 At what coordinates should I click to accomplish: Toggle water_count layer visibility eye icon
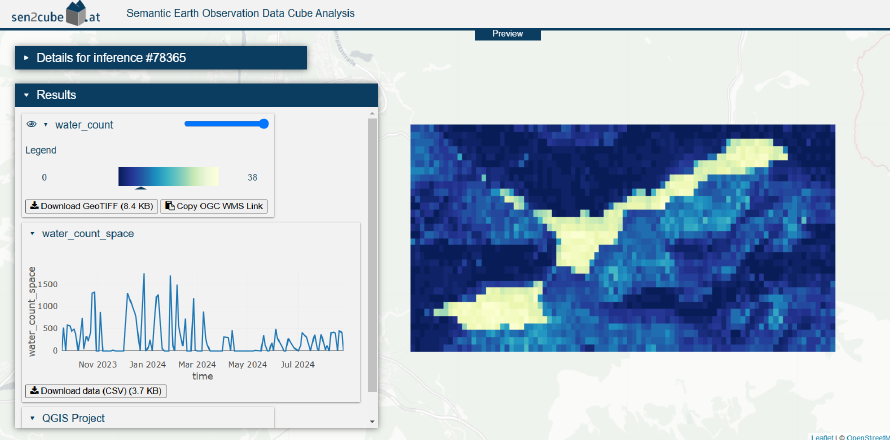tap(31, 125)
